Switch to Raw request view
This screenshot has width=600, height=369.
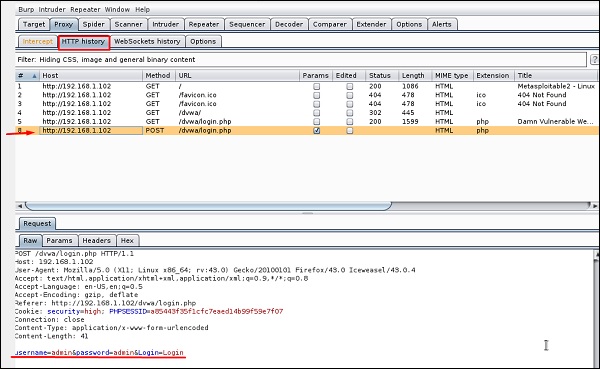(30, 241)
